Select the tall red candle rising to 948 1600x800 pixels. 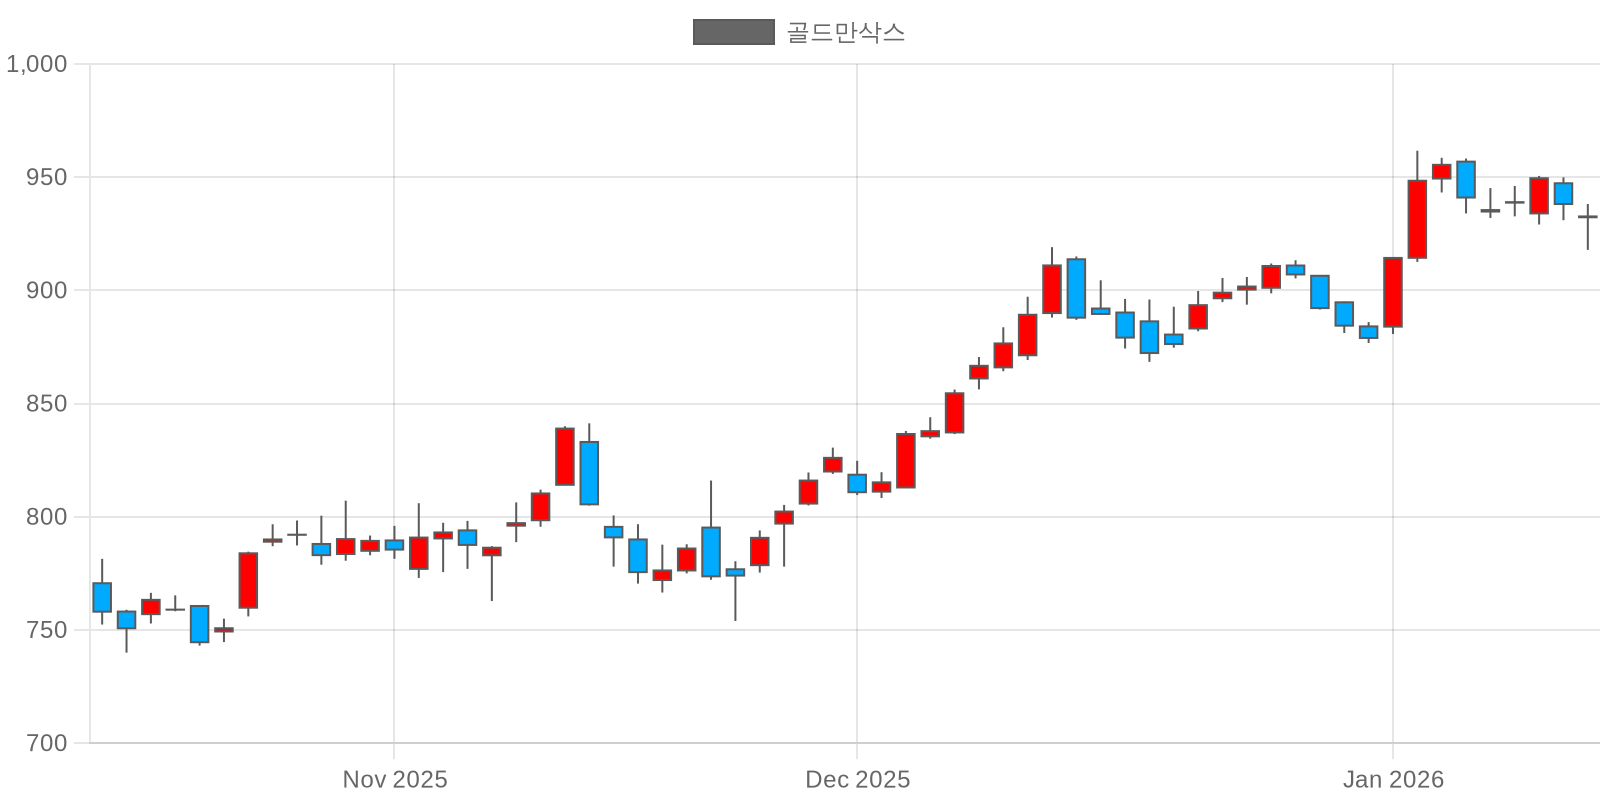(1417, 219)
